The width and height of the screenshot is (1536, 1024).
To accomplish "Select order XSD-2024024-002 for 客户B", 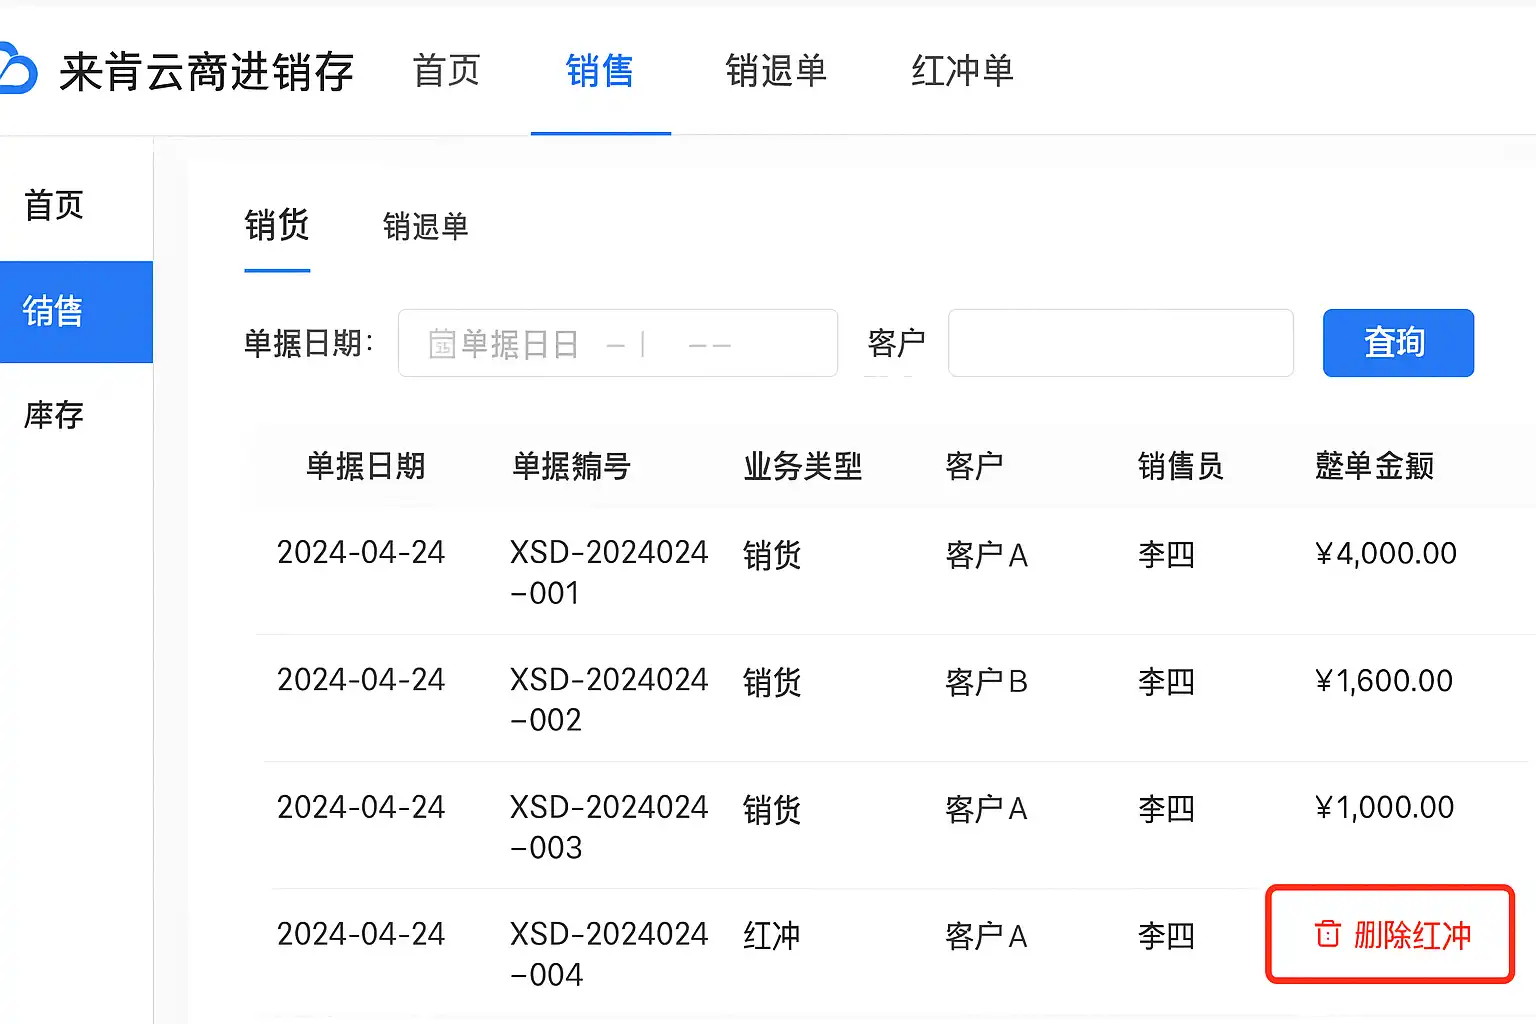I will [608, 699].
